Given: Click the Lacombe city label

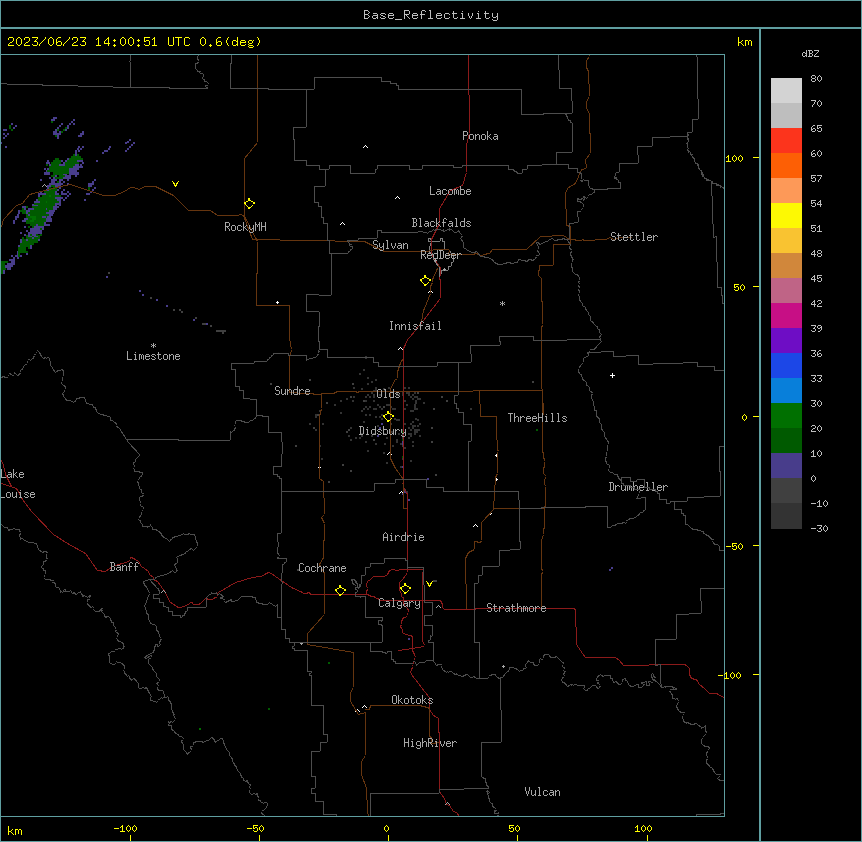Looking at the screenshot, I should point(450,191).
